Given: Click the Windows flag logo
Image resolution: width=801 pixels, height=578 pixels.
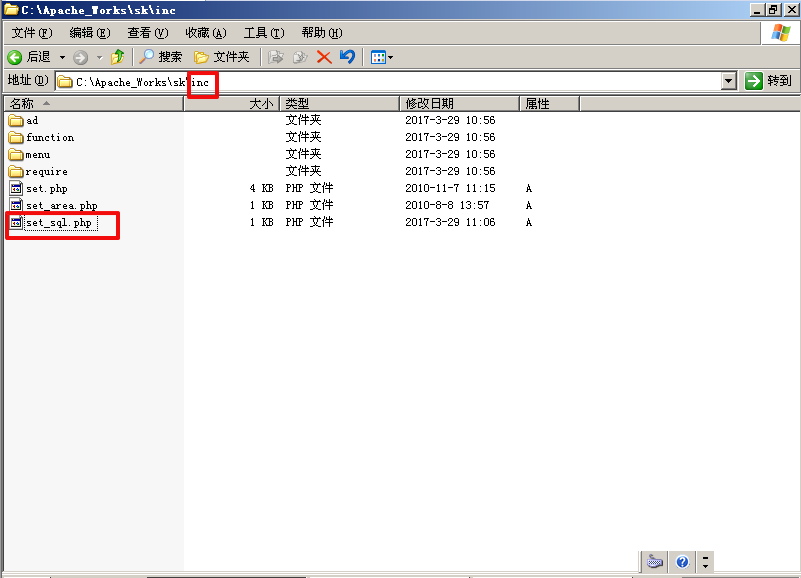Looking at the screenshot, I should [x=781, y=34].
